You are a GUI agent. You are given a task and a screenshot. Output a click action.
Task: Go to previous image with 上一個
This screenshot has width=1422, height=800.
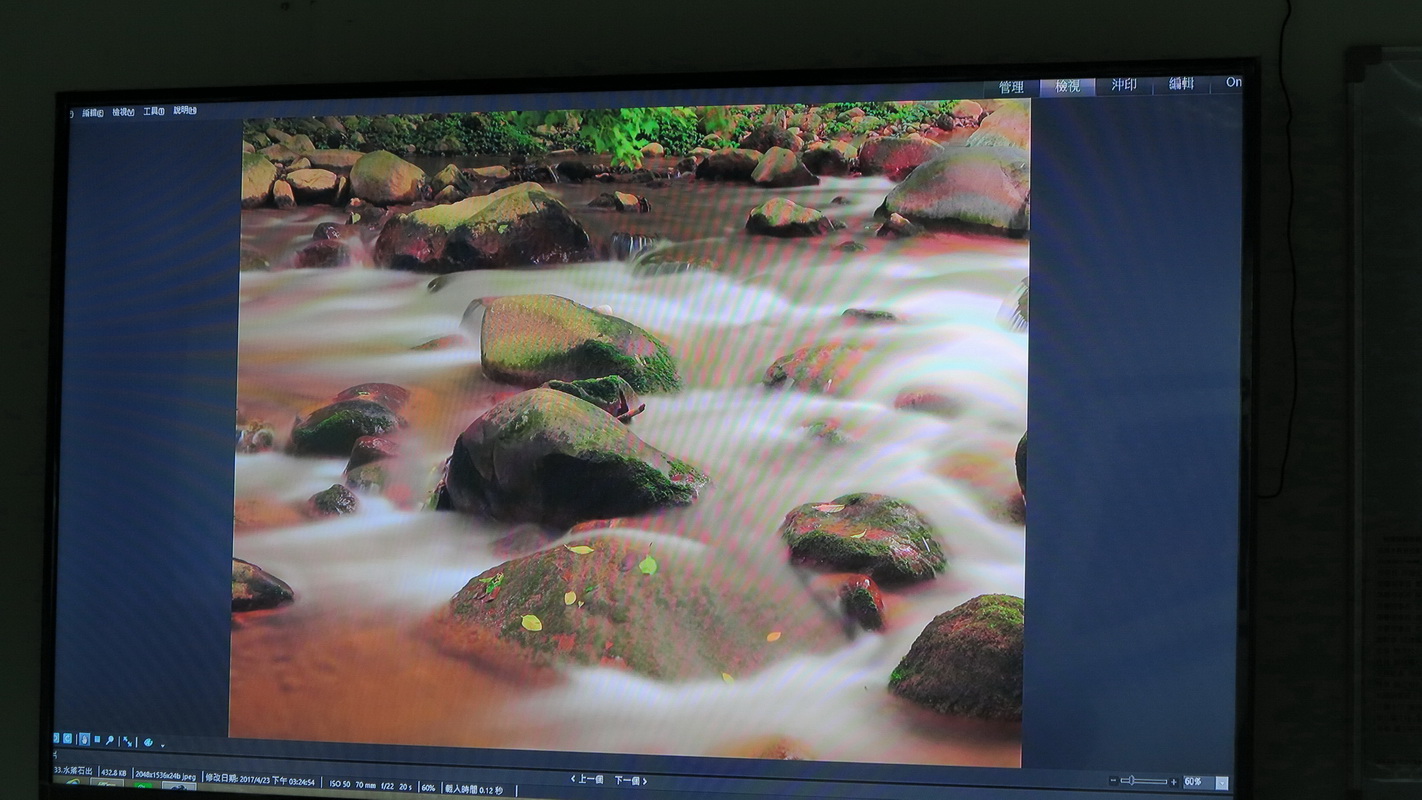point(587,779)
